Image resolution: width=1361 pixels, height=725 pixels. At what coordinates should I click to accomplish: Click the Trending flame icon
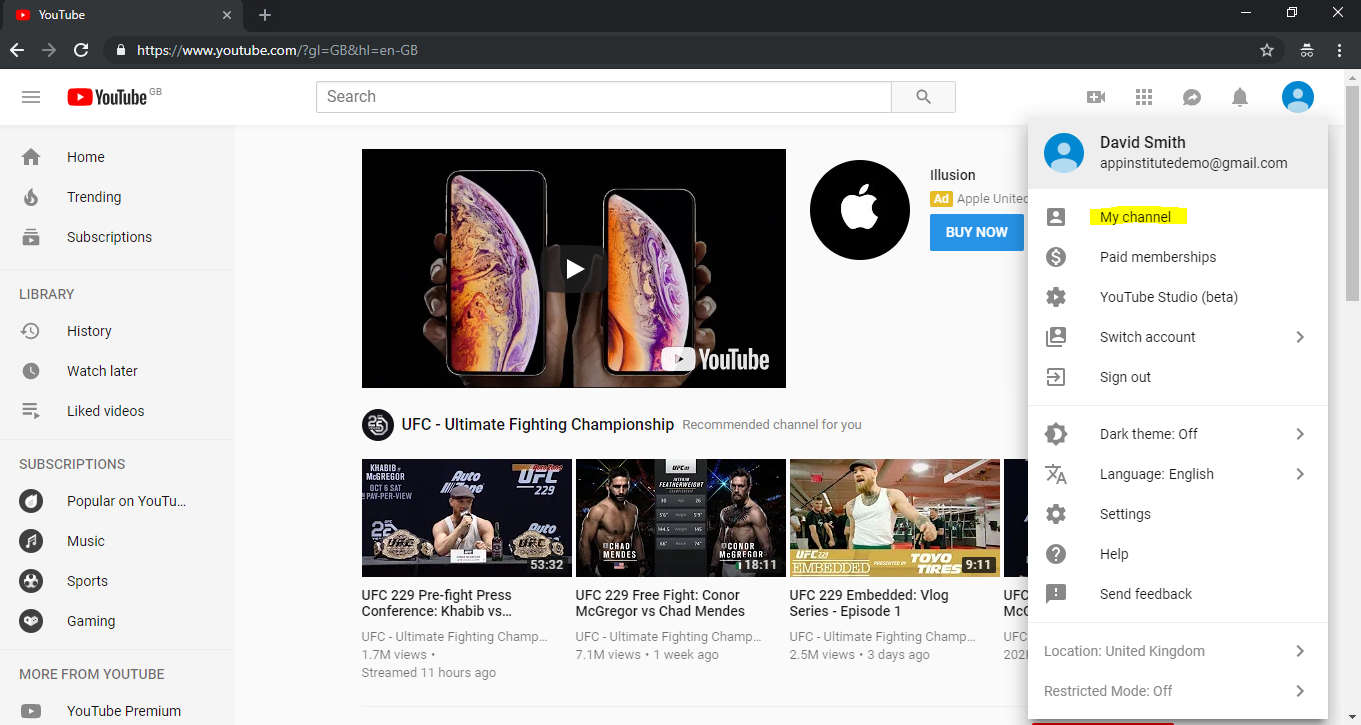(31, 197)
